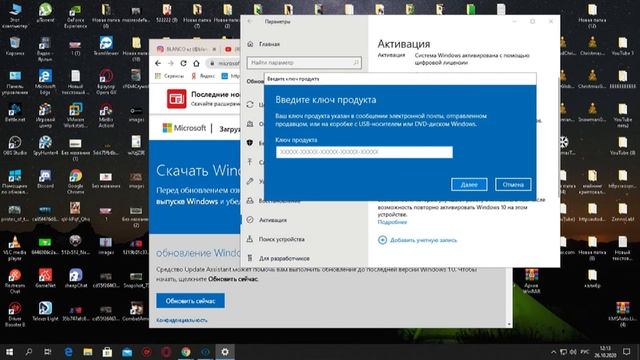Open the Google Chrome desktop shortcut
The height and width of the screenshot is (360, 640).
[x=76, y=182]
